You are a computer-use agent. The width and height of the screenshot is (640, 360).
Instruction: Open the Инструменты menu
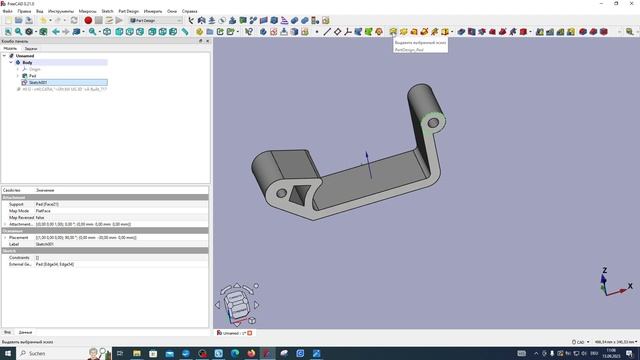coord(61,11)
